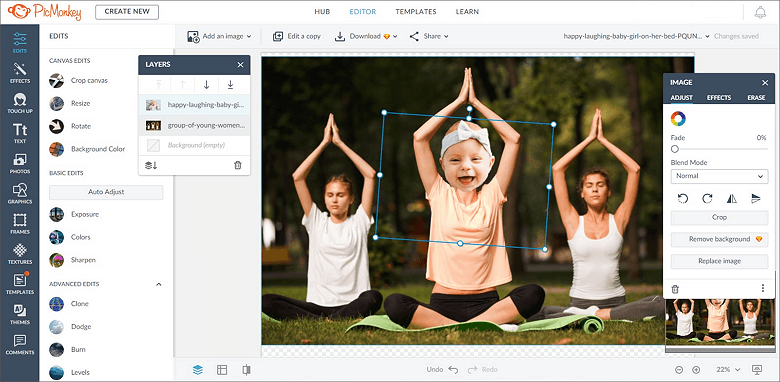Viewport: 780px width, 382px height.
Task: Select the Burn advanced edit
Action: [x=68, y=350]
